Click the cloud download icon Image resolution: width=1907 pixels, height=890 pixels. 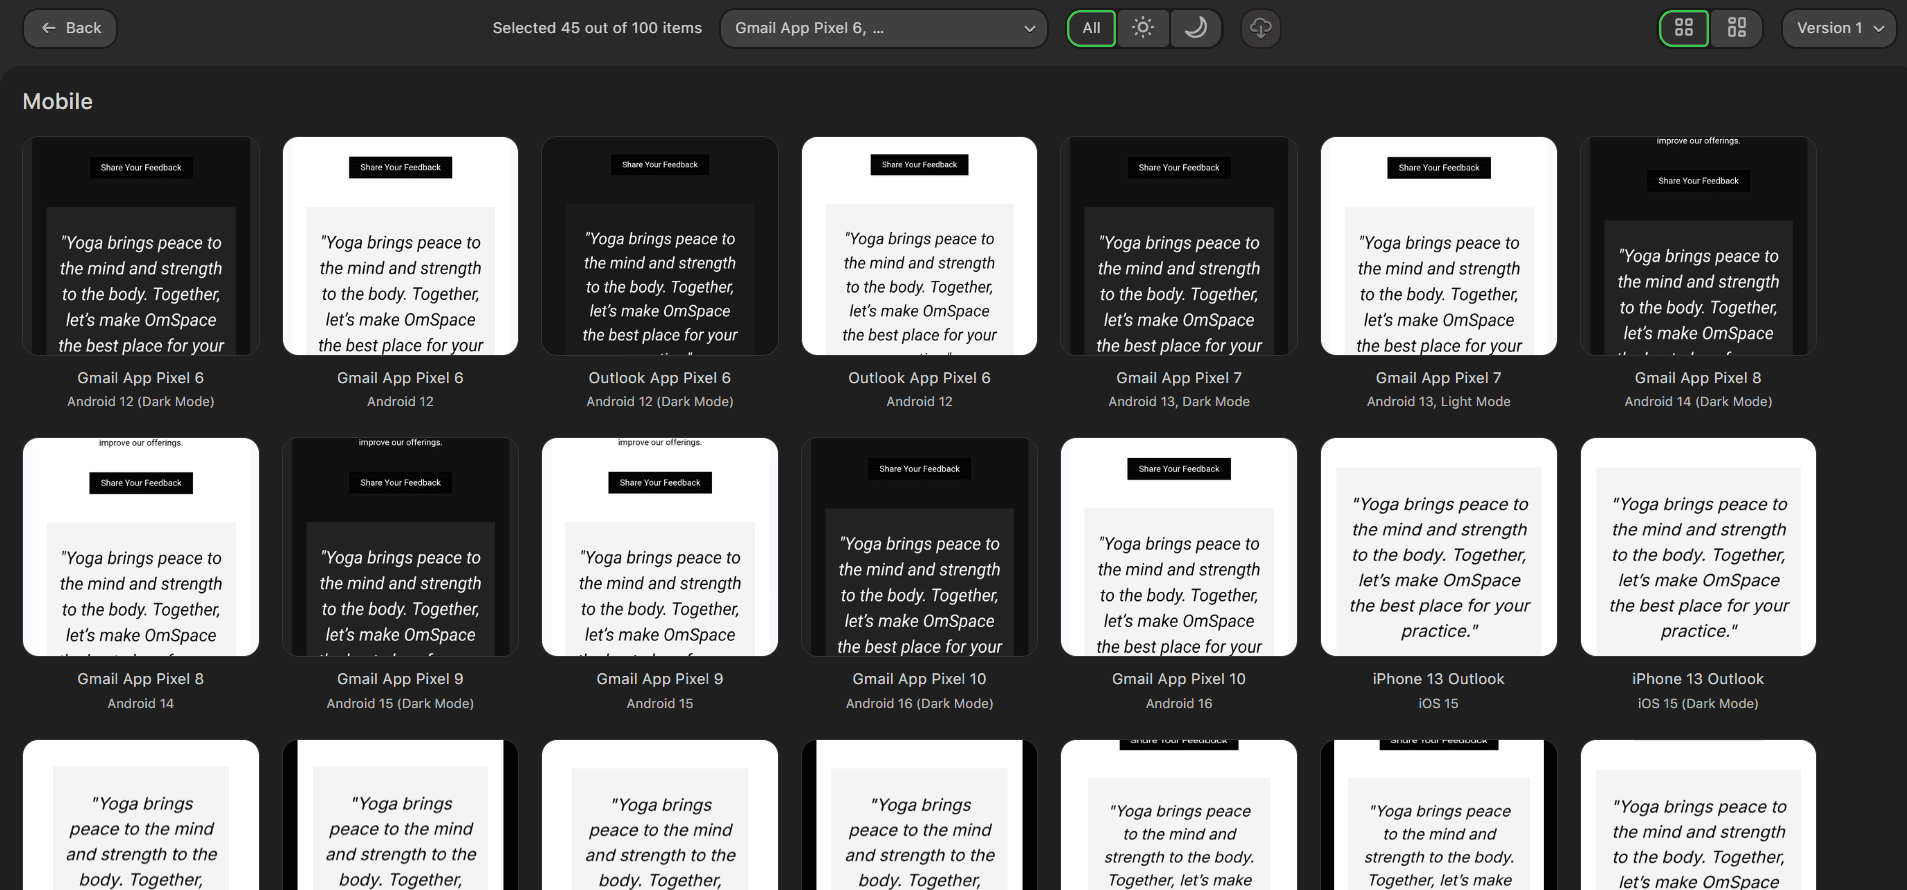tap(1260, 28)
